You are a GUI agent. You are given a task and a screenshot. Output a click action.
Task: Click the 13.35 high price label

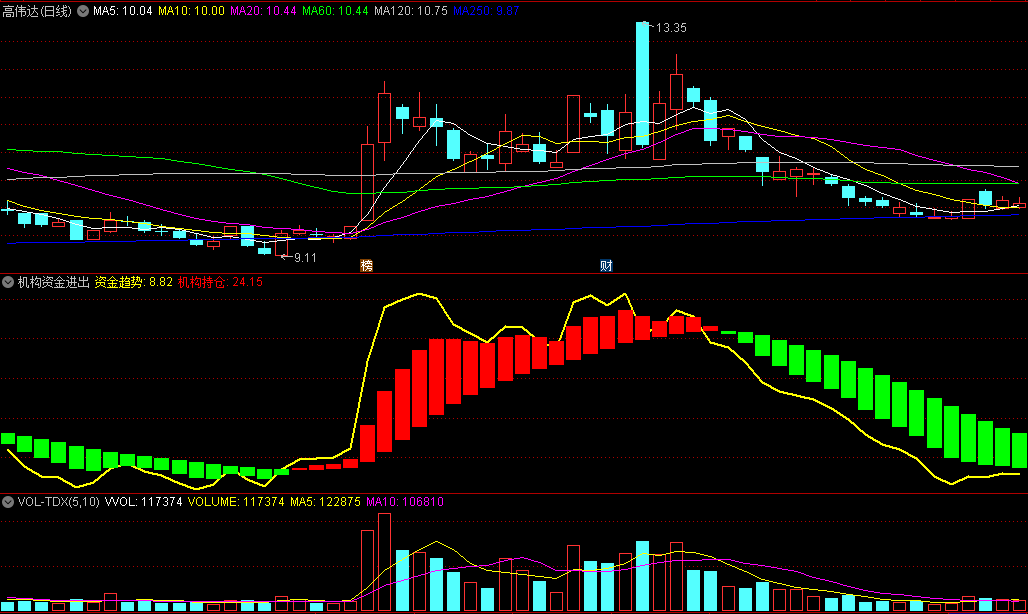click(x=671, y=28)
